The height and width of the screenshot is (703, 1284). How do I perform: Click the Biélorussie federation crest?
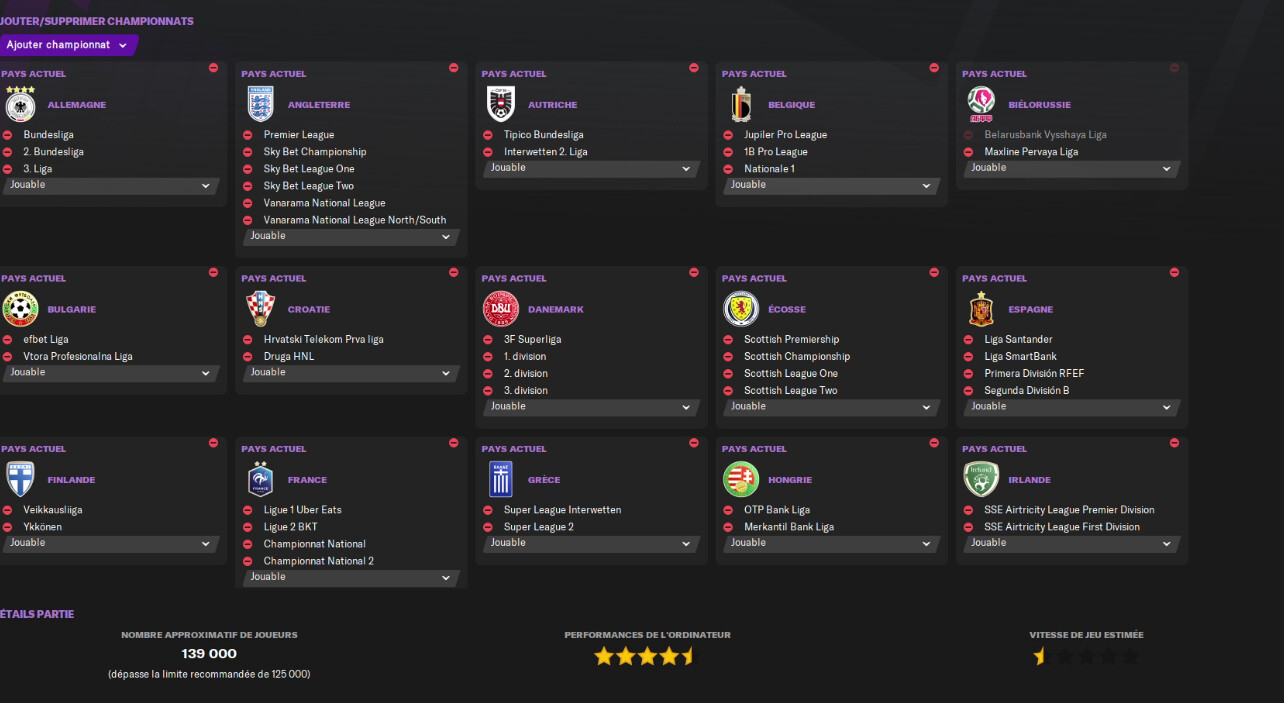pos(981,104)
